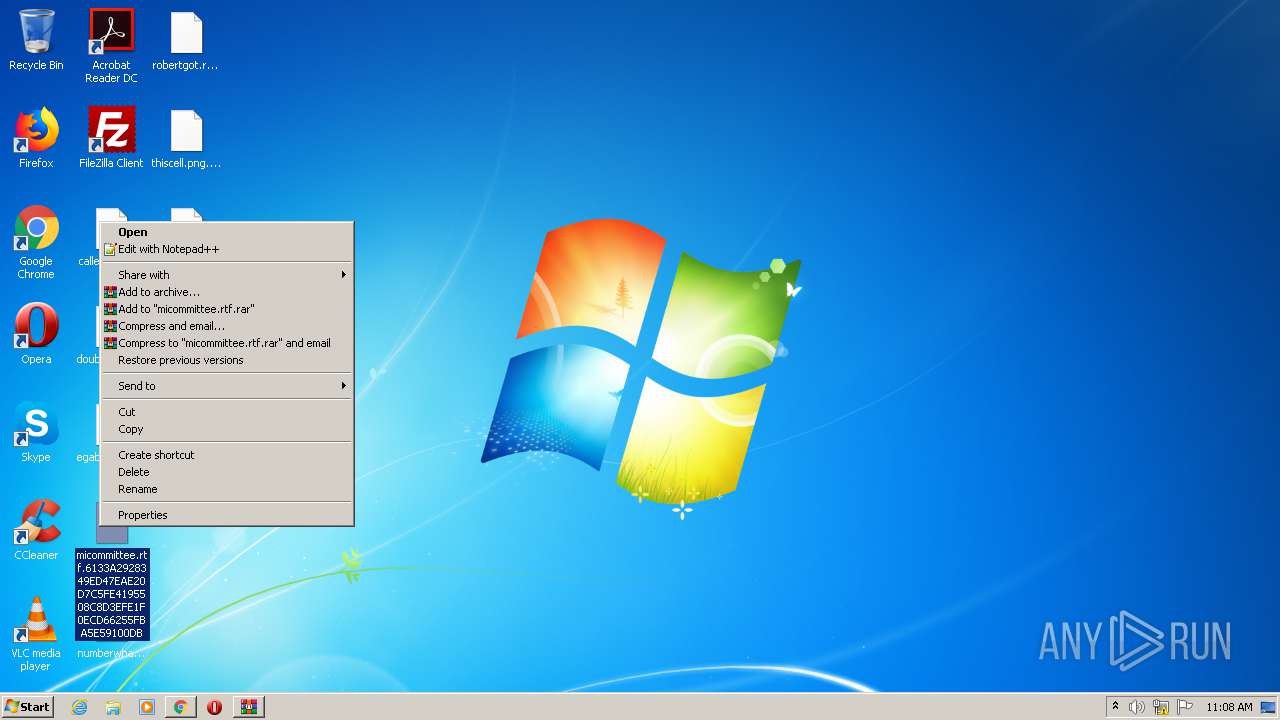Choose Copy in the context menu
The width and height of the screenshot is (1280, 720).
point(227,429)
